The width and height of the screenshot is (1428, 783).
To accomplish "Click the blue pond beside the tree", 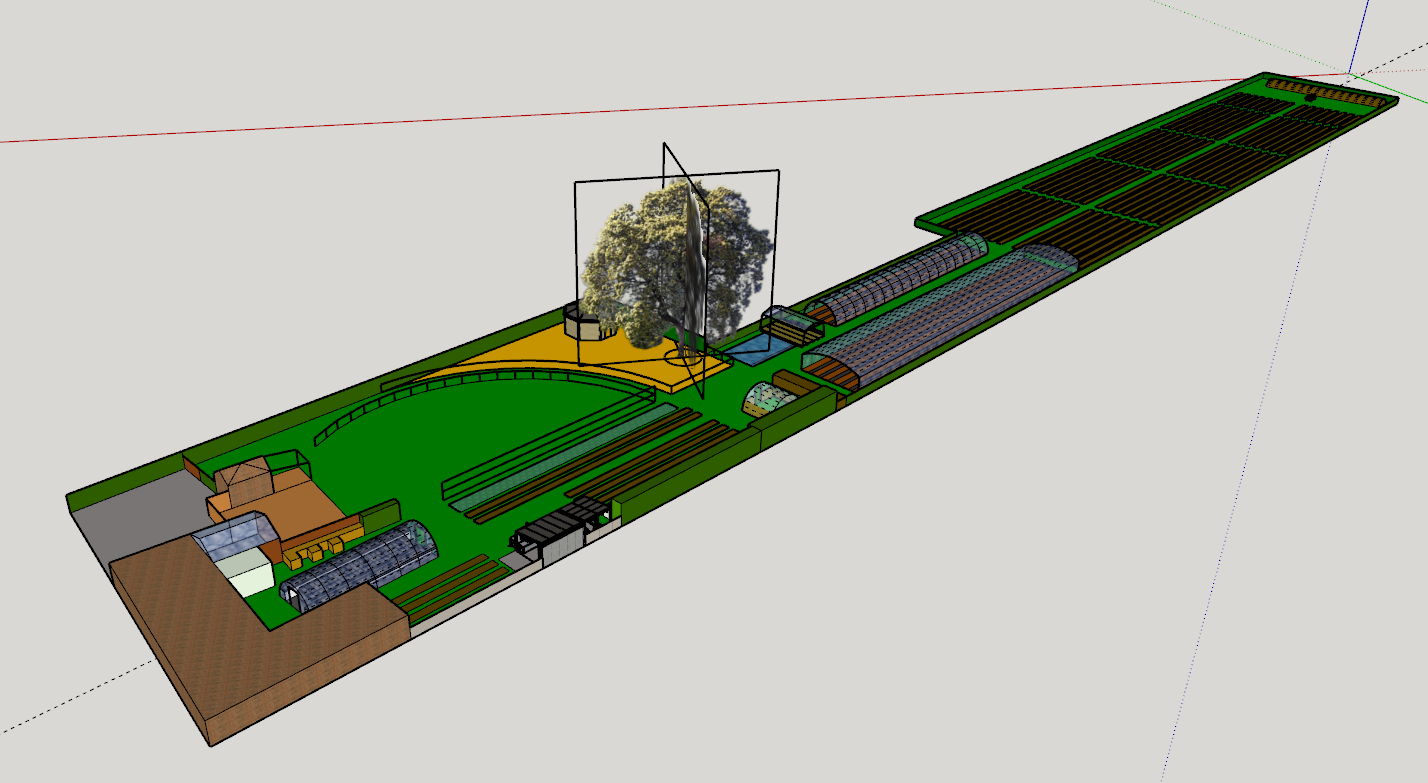I will (756, 349).
